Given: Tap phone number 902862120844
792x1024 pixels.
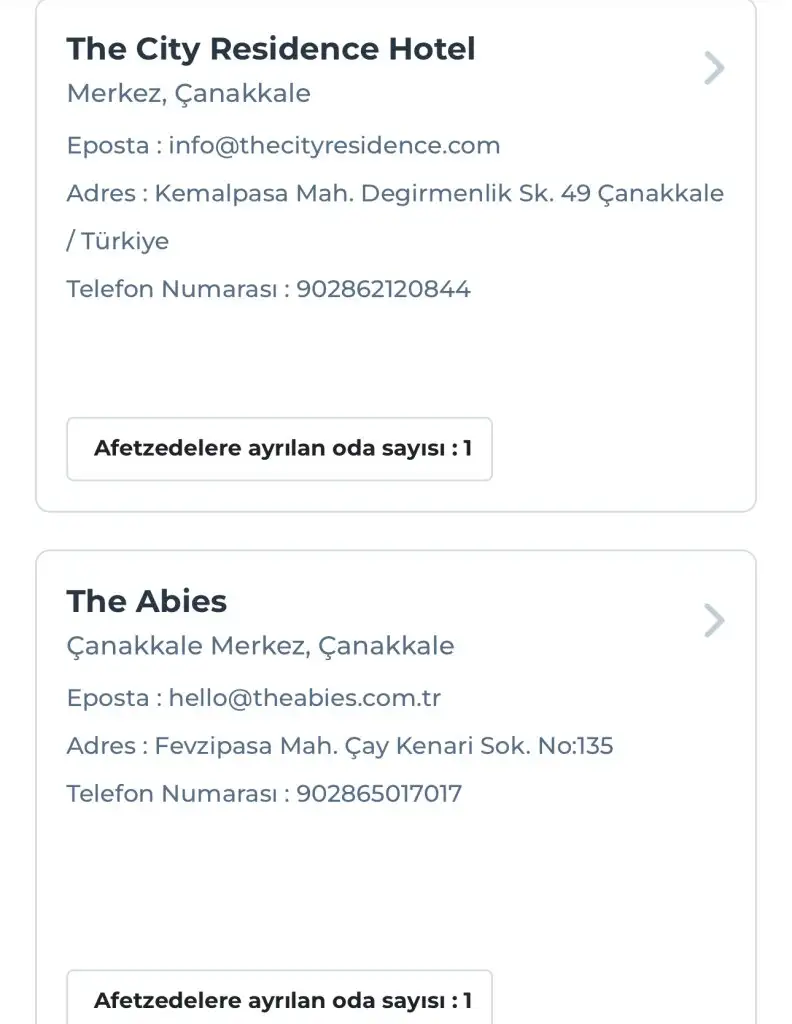Looking at the screenshot, I should [x=383, y=290].
